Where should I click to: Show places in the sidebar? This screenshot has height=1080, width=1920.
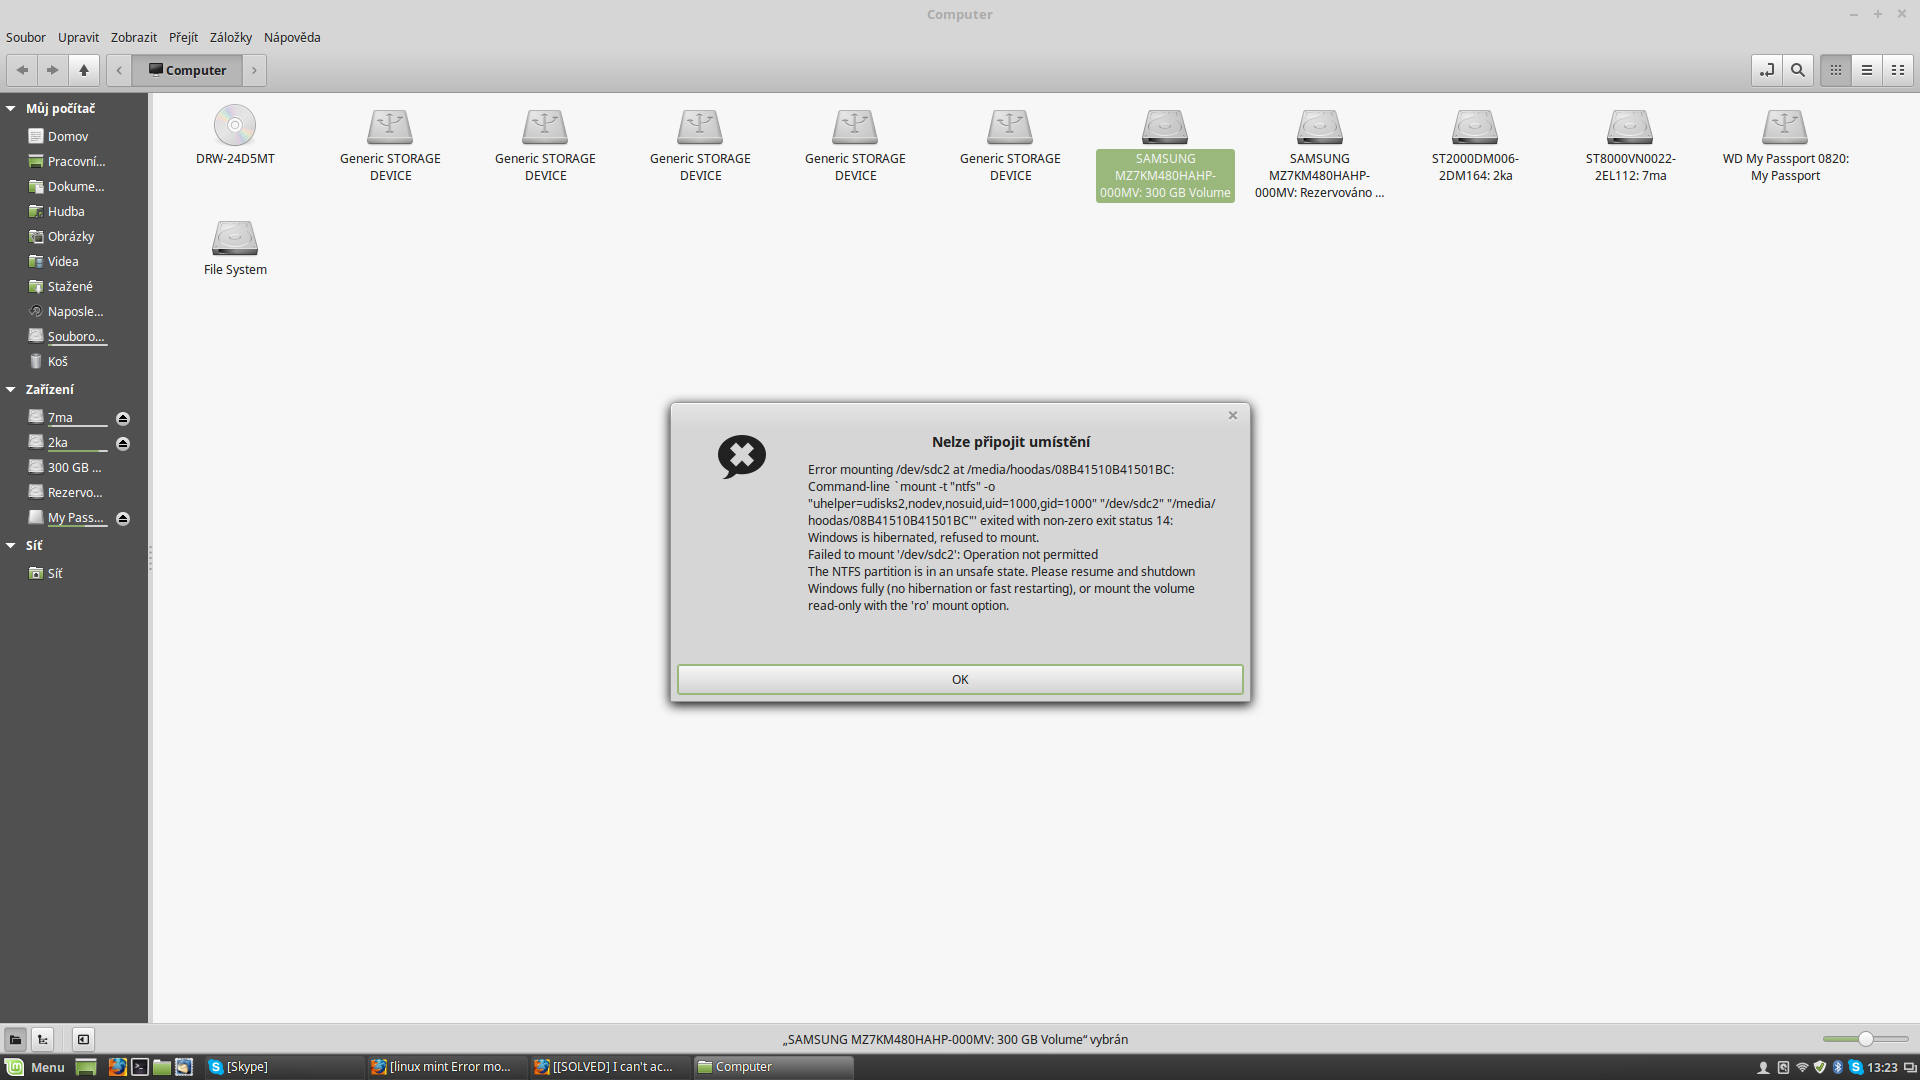pyautogui.click(x=15, y=1039)
